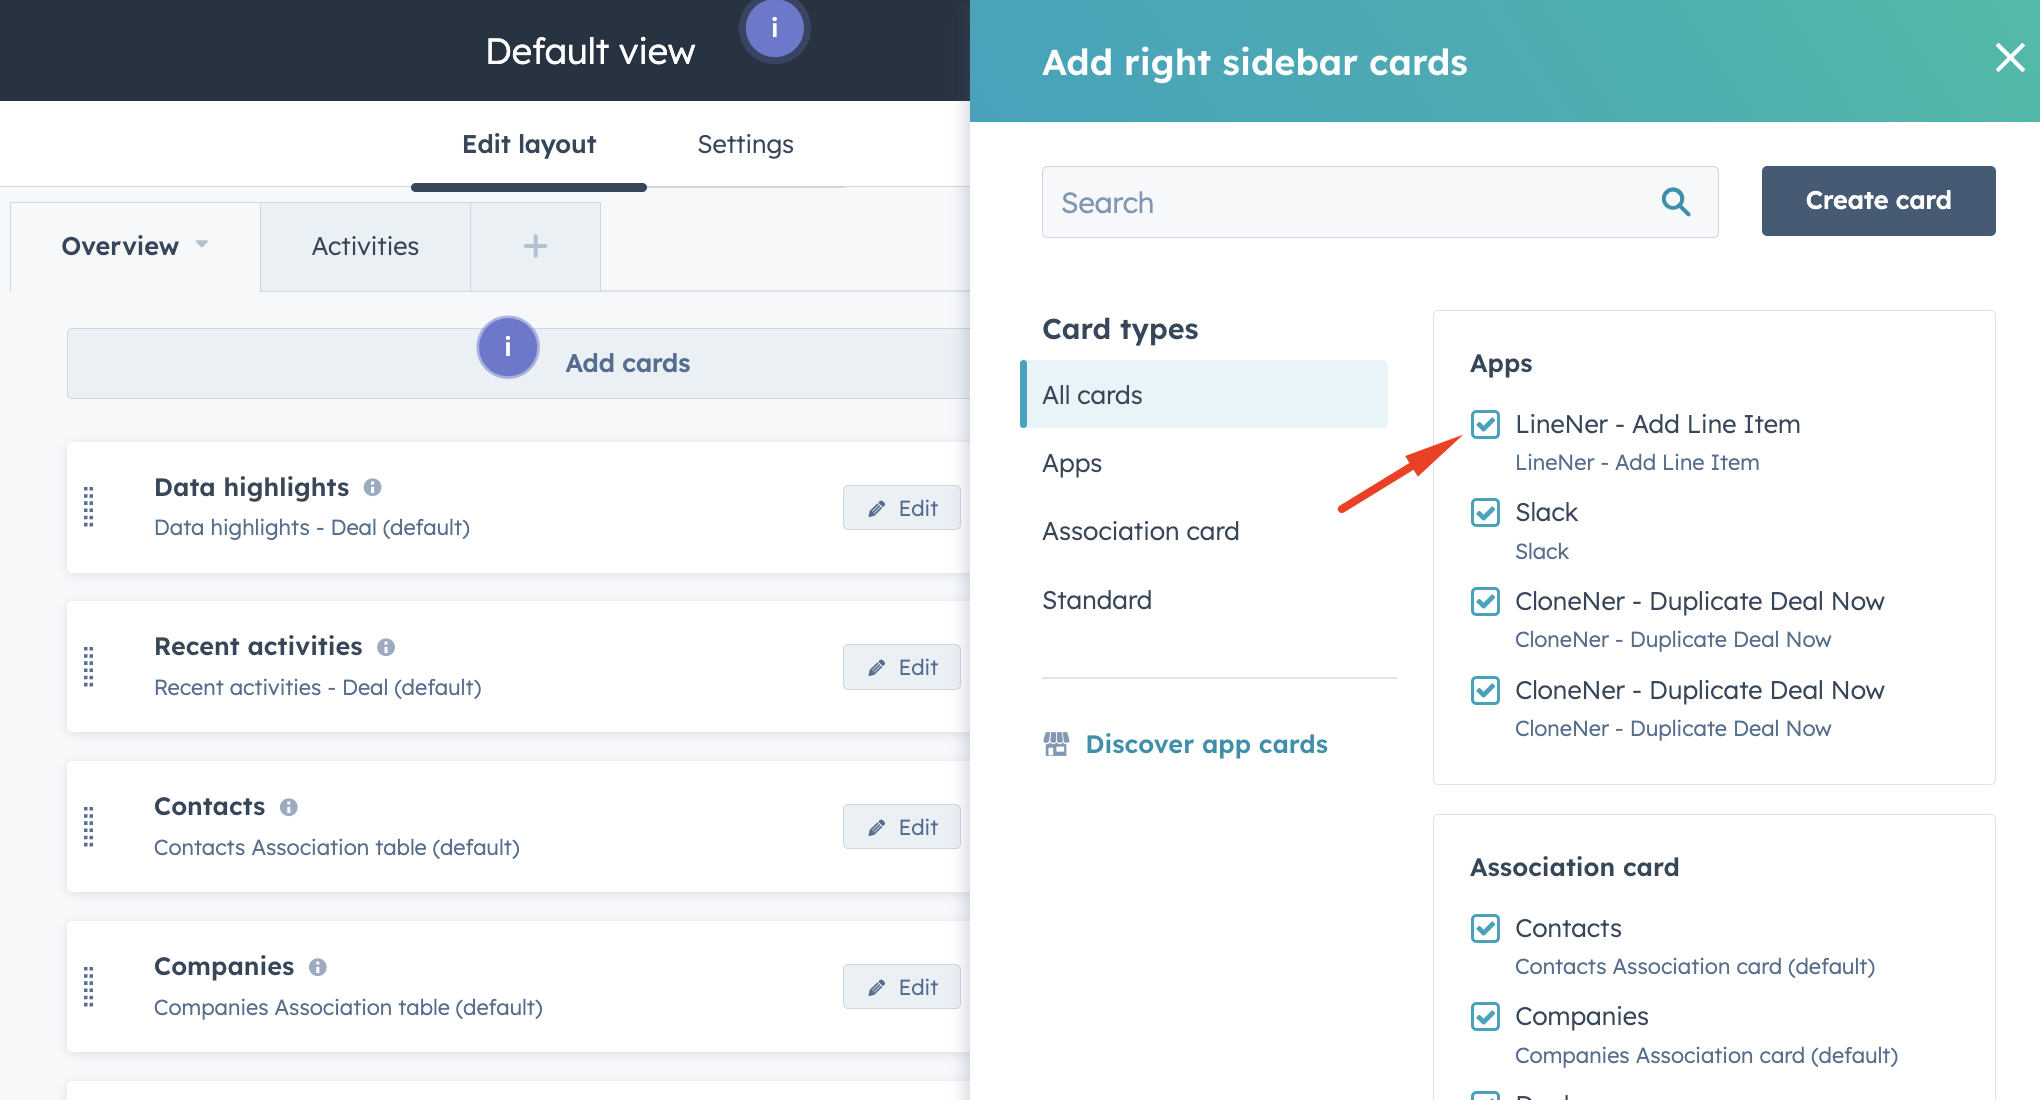
Task: Click 'Data highlights - Deal (default)' subtitle
Action: pyautogui.click(x=312, y=527)
